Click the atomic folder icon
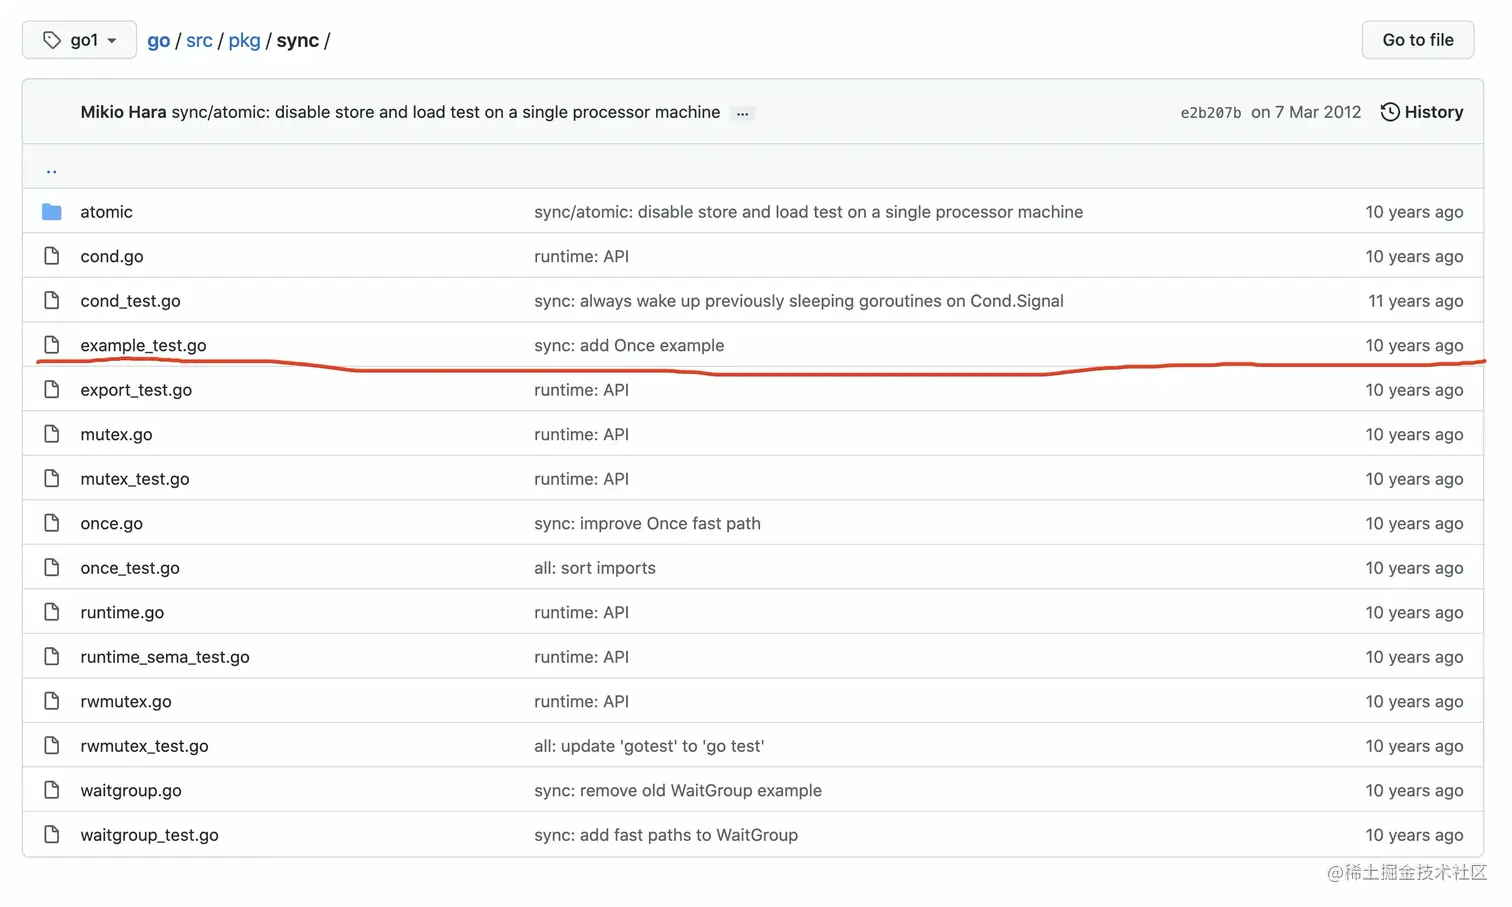1512x907 pixels. 52,212
